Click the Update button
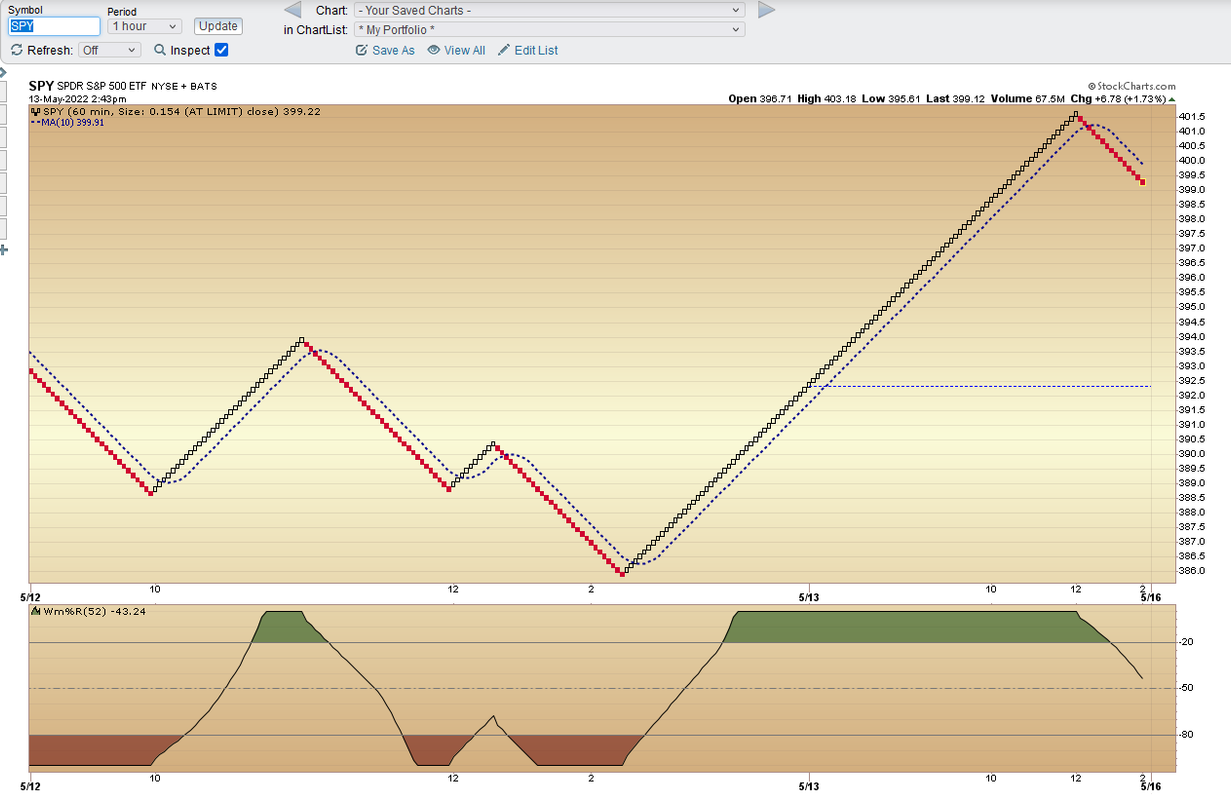Viewport: 1231px width, 800px height. [217, 26]
